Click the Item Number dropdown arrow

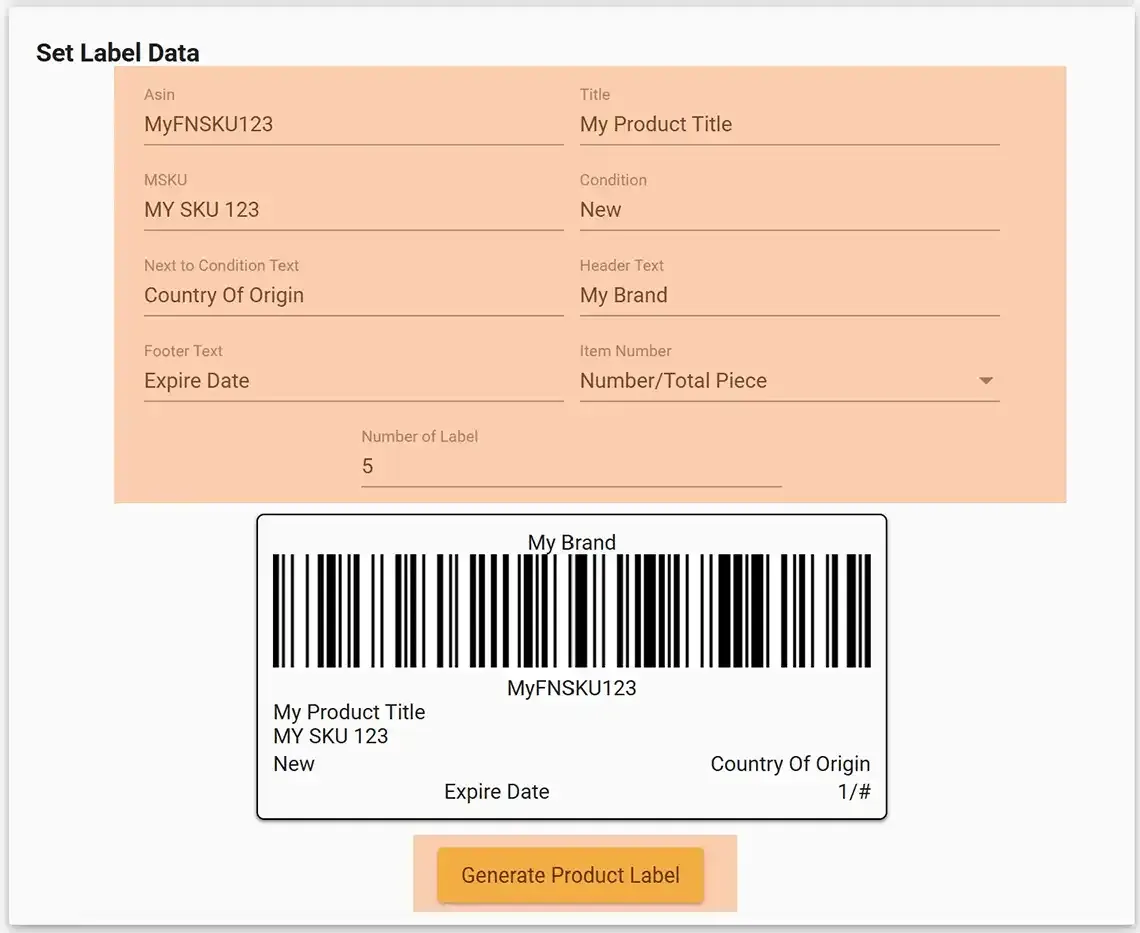(985, 381)
